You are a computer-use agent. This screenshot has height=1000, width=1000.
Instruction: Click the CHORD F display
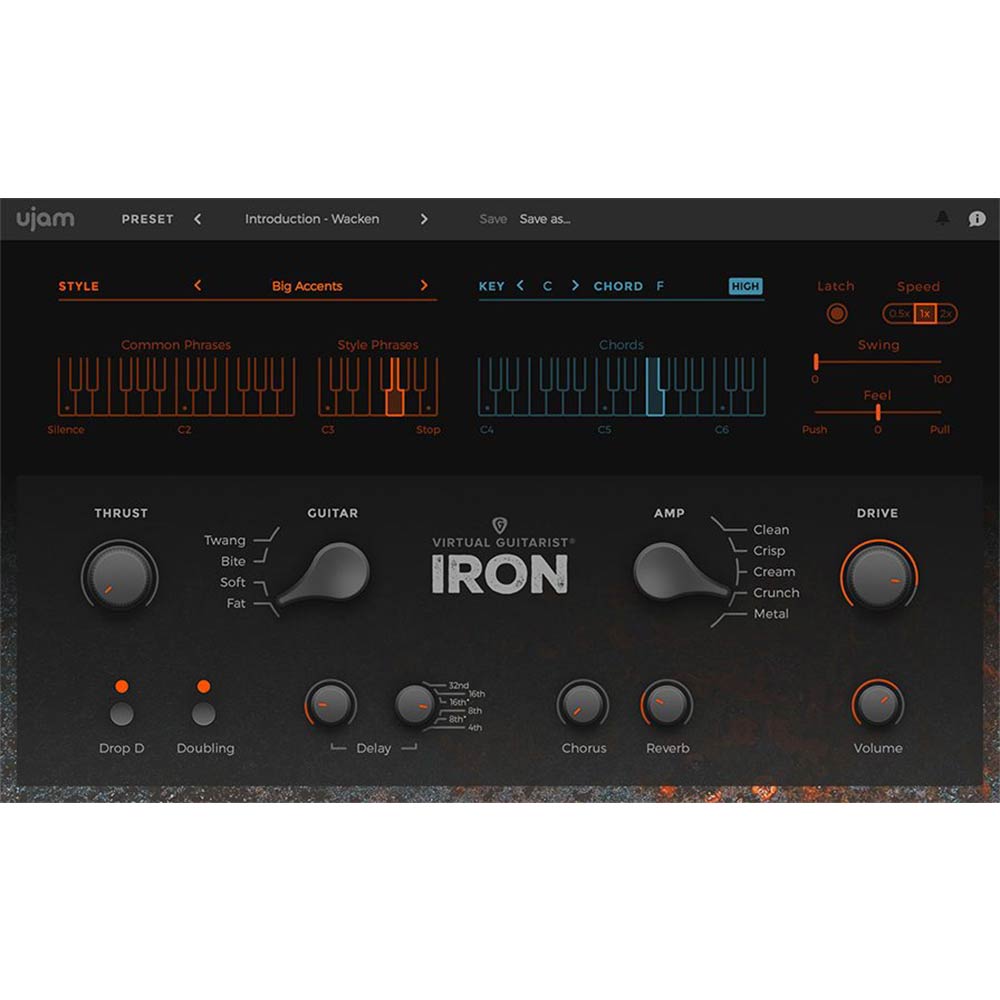628,286
